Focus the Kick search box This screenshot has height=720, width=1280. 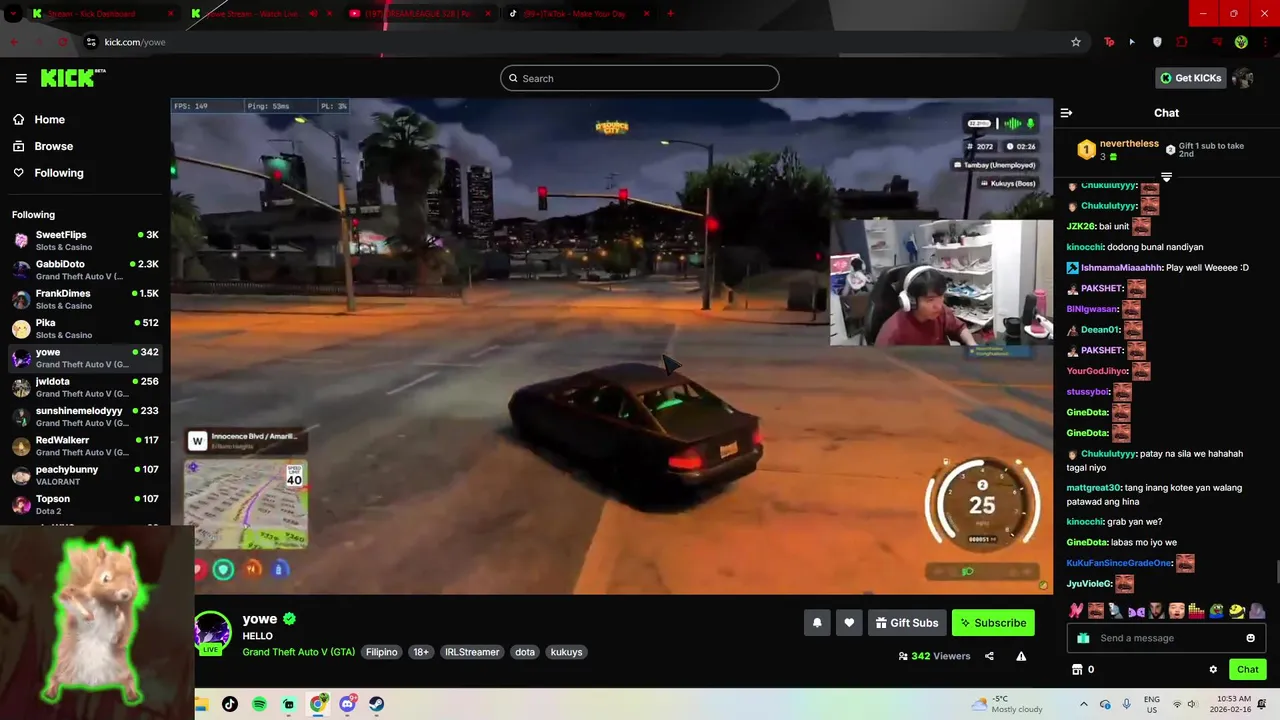point(640,78)
